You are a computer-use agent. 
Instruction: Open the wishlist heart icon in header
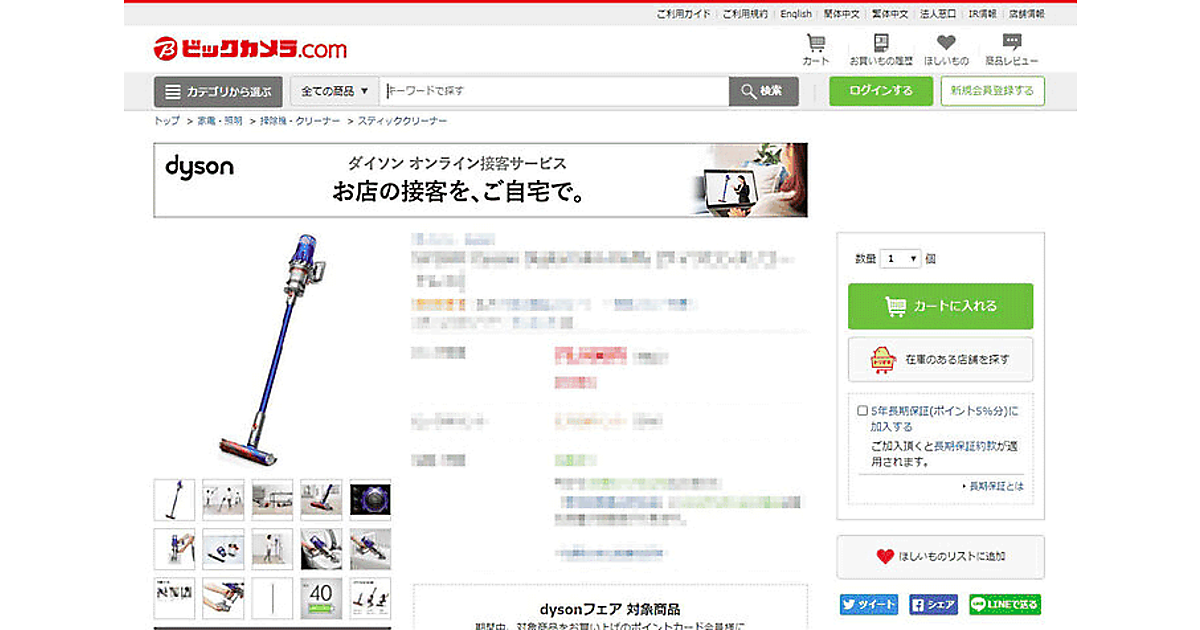(946, 49)
